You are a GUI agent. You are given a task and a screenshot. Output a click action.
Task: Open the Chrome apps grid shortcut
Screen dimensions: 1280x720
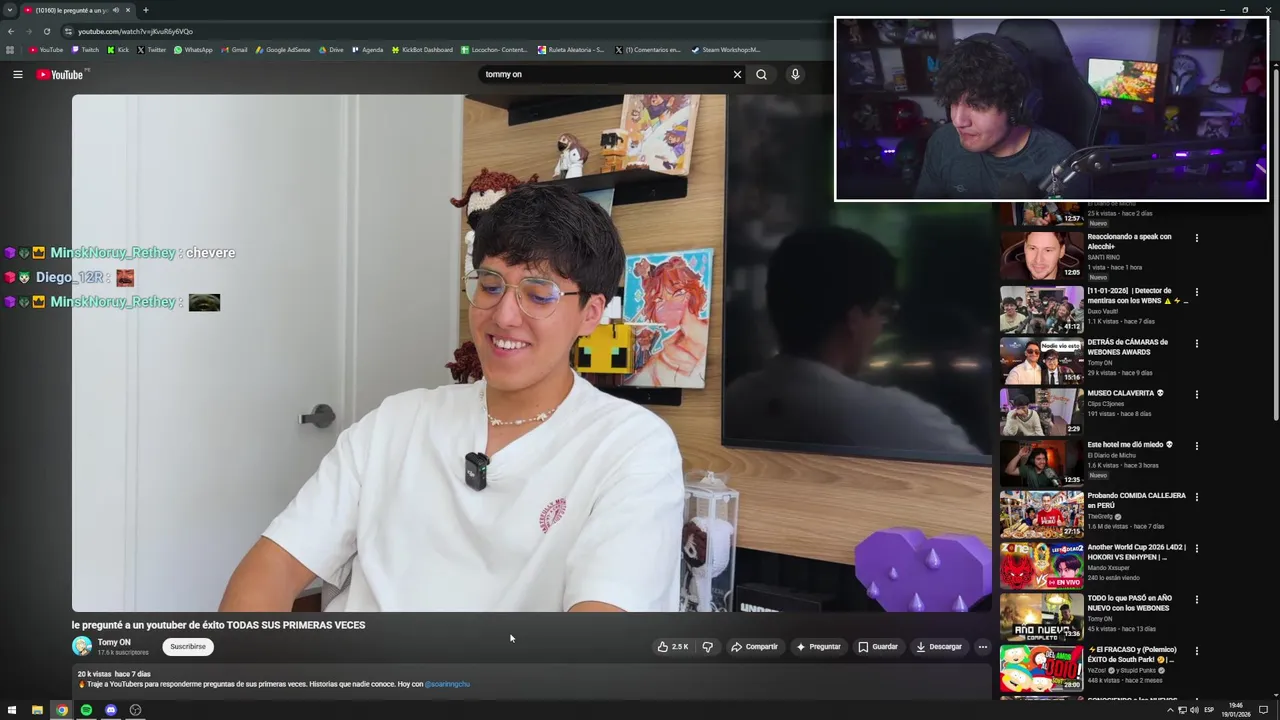tap(10, 50)
